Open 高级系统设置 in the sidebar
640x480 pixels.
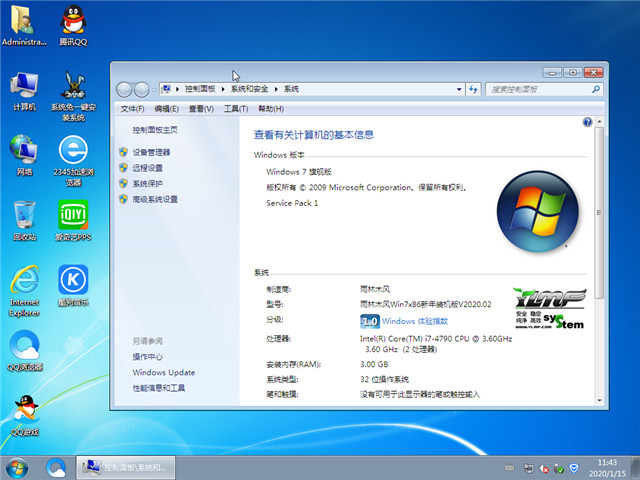(155, 199)
